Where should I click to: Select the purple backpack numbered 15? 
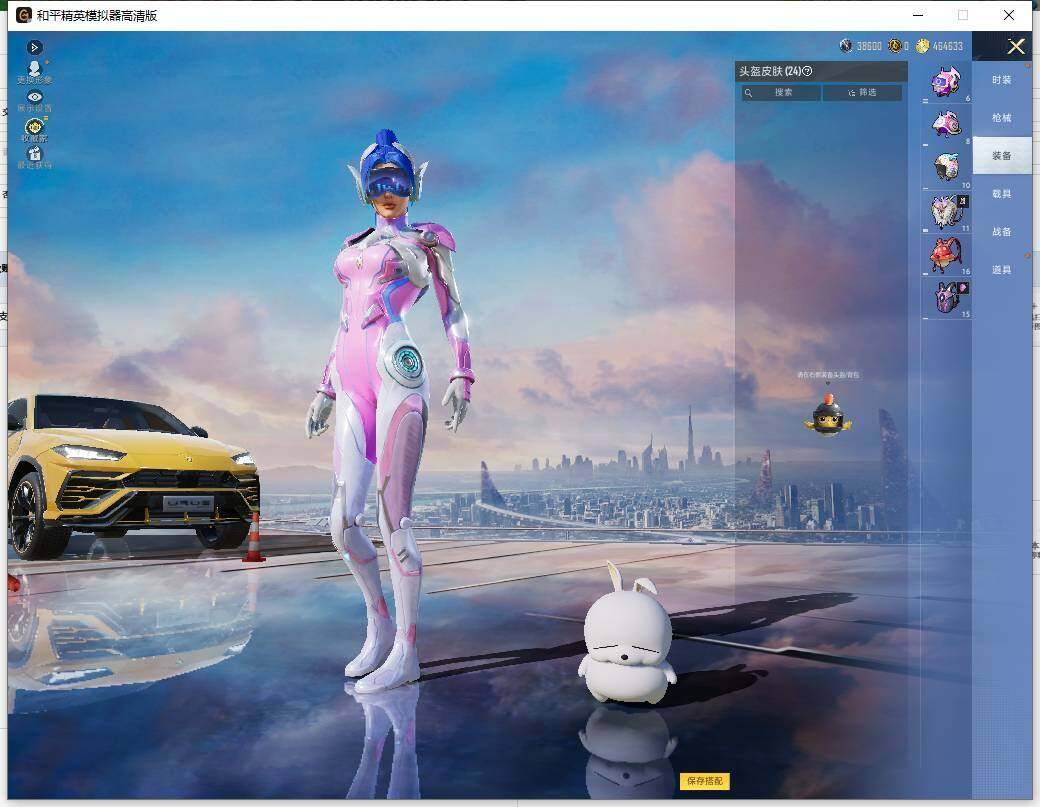click(x=946, y=298)
